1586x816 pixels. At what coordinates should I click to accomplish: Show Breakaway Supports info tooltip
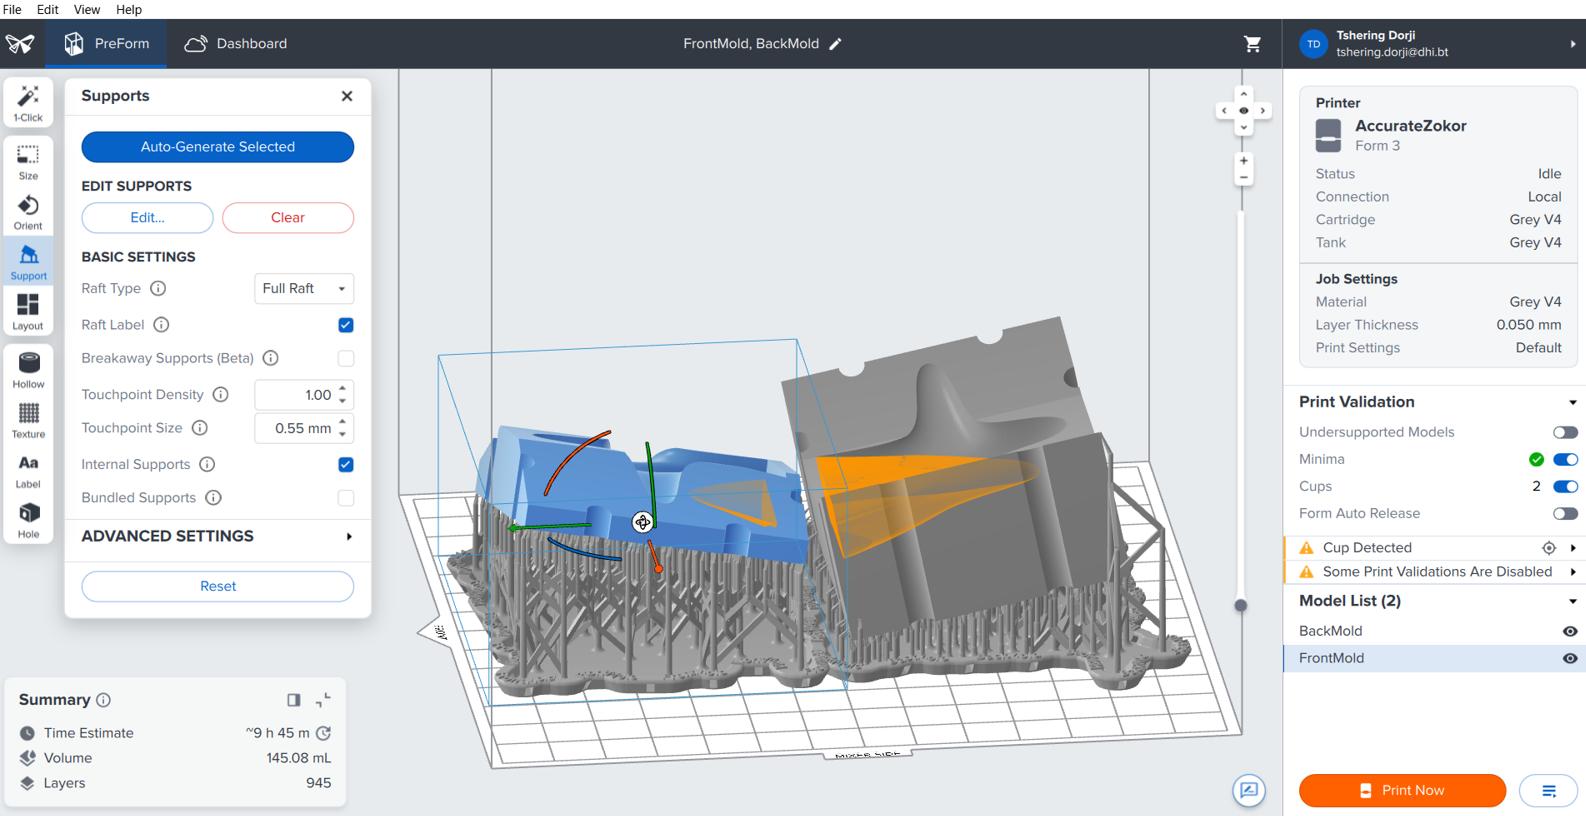point(270,358)
